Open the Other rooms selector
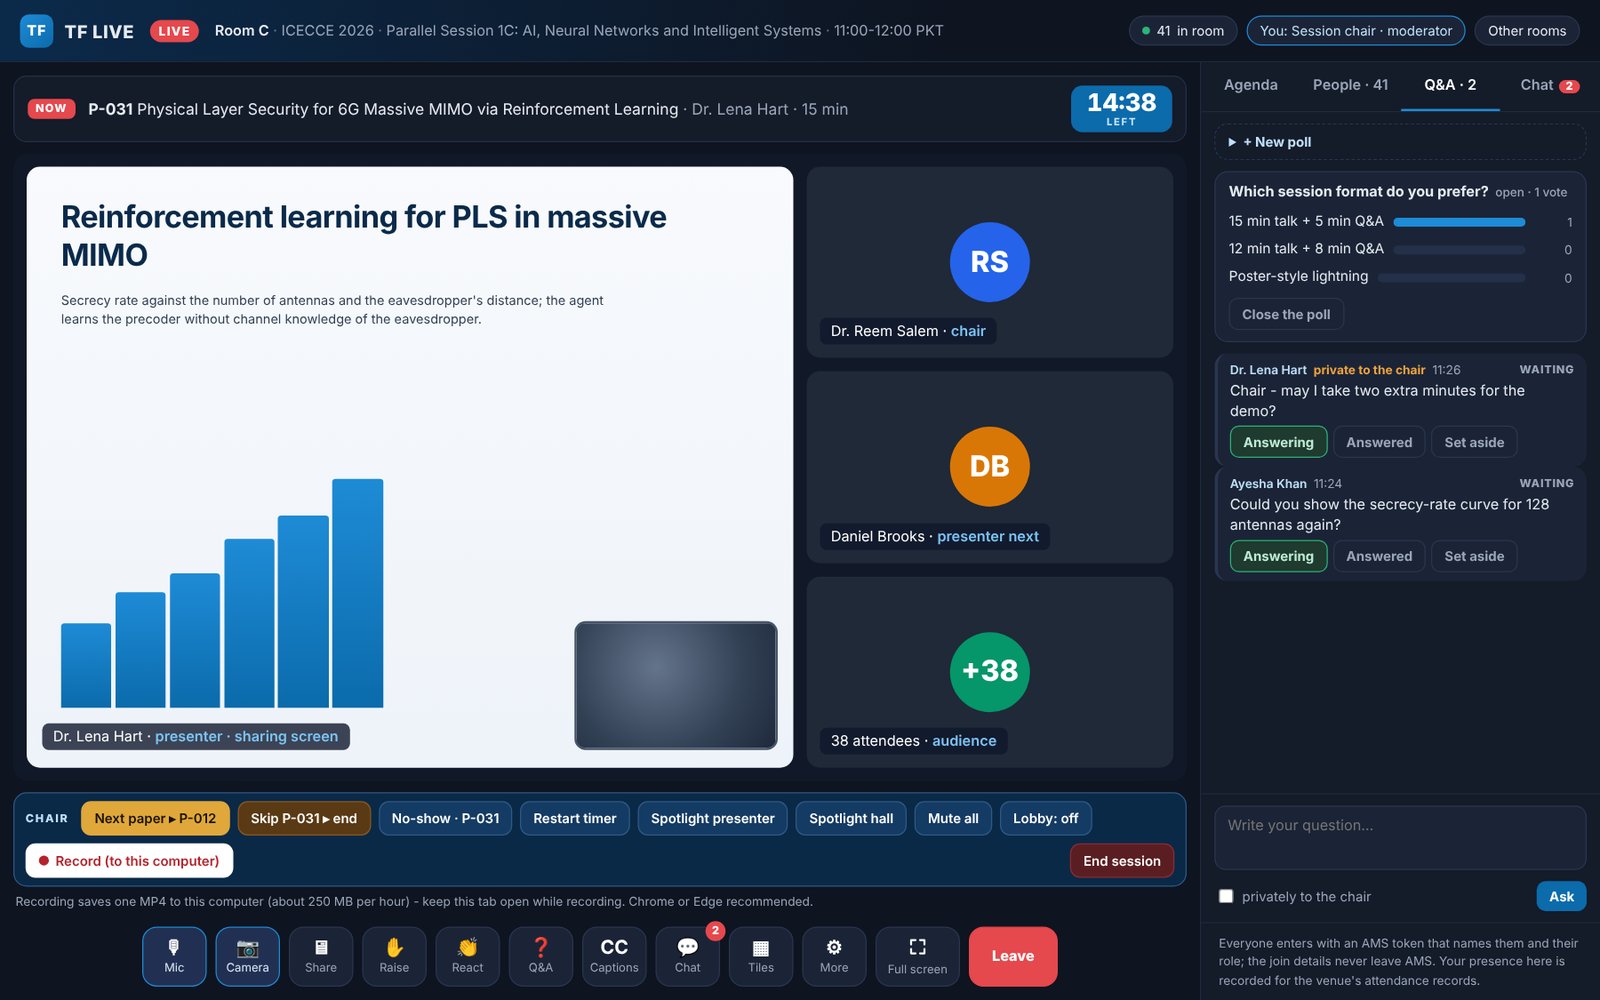 click(x=1527, y=31)
